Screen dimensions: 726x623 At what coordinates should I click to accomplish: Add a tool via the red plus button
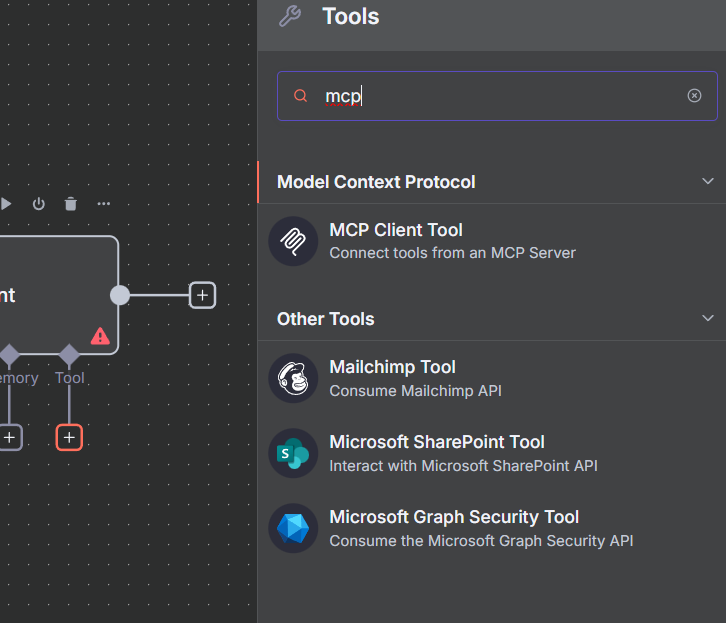click(x=69, y=437)
